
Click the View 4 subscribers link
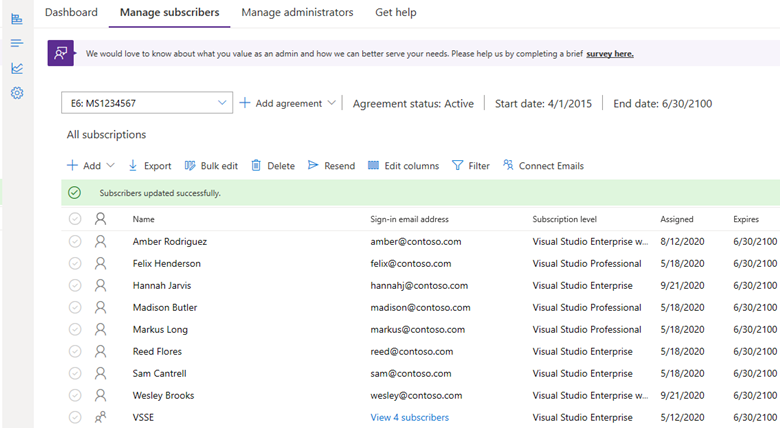click(x=409, y=417)
